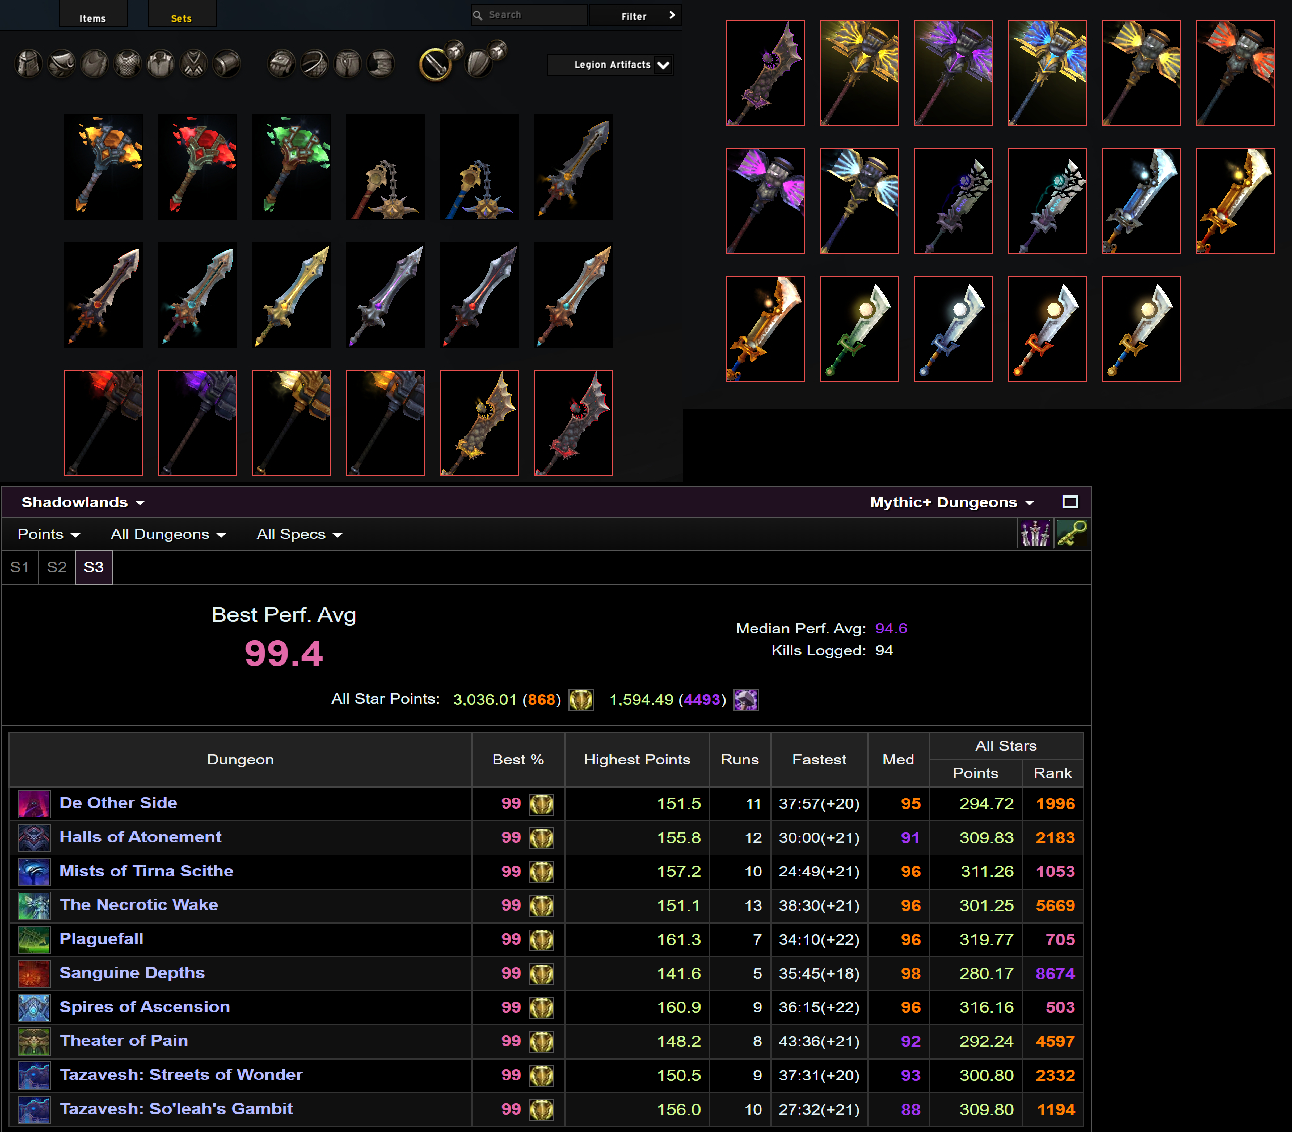Screen dimensions: 1292x1132
Task: Sort by the Highest Points column header
Action: pyautogui.click(x=637, y=760)
